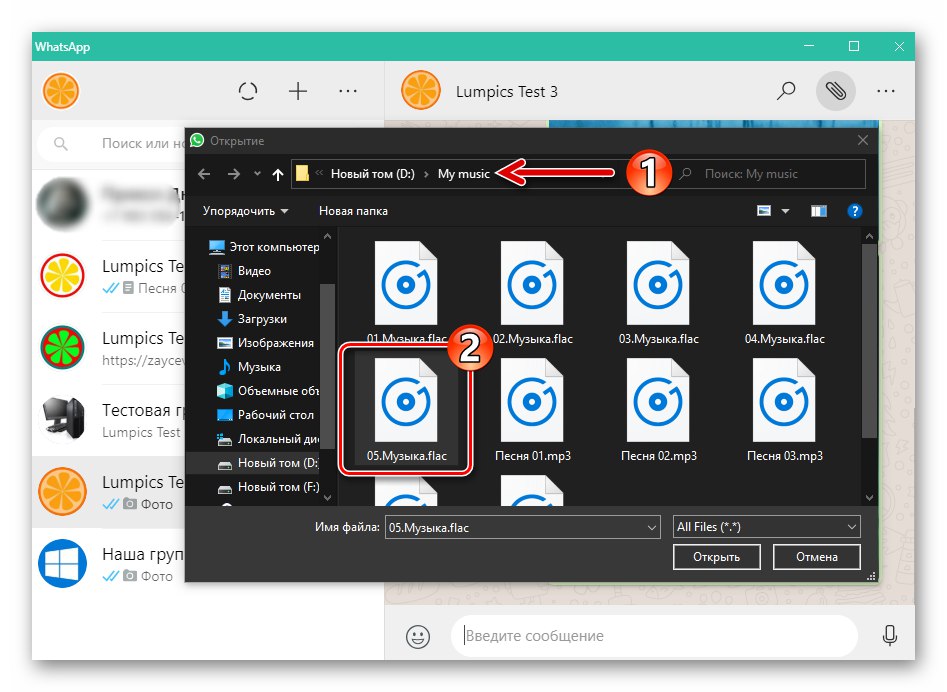947x692 pixels.
Task: Click the Отмена button
Action: coord(817,557)
